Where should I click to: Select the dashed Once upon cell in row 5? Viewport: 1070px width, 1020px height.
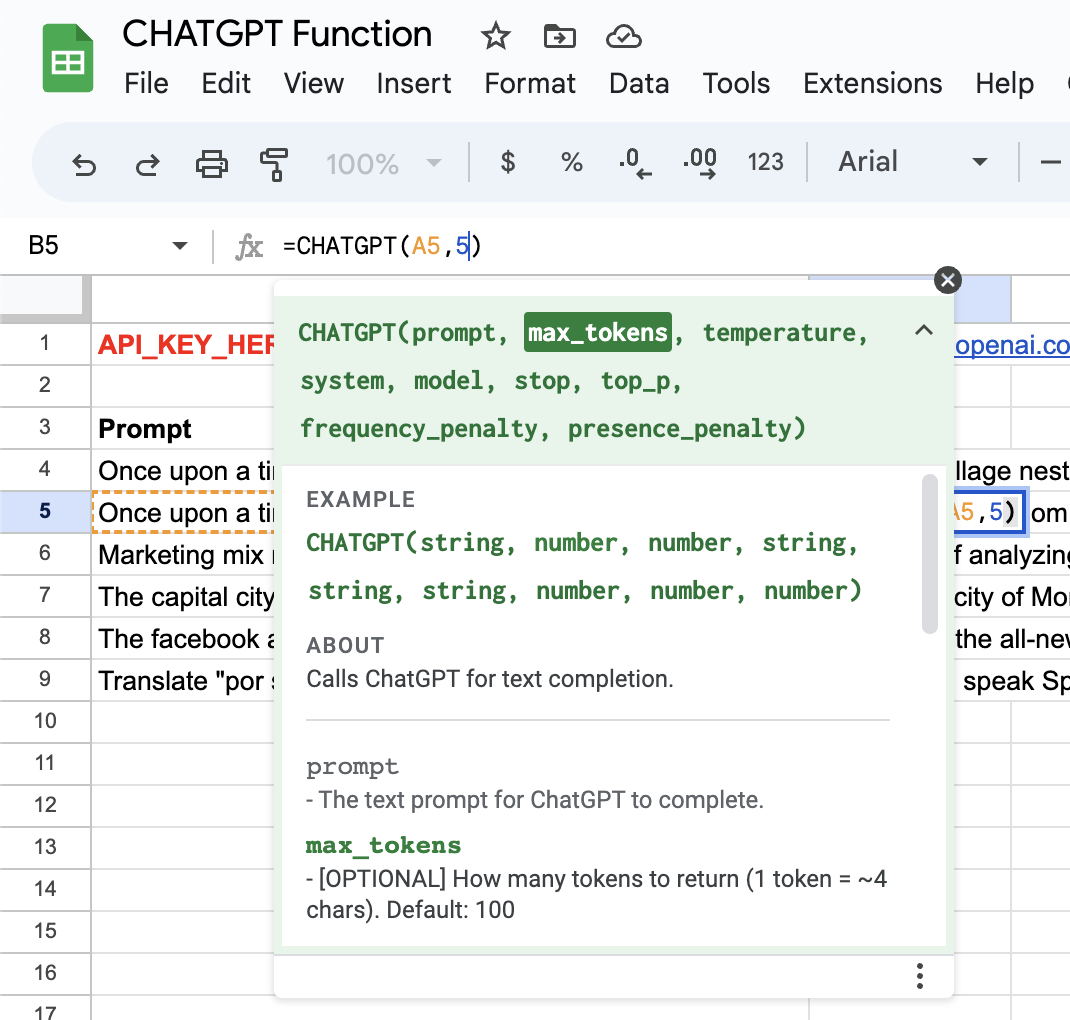tap(183, 512)
